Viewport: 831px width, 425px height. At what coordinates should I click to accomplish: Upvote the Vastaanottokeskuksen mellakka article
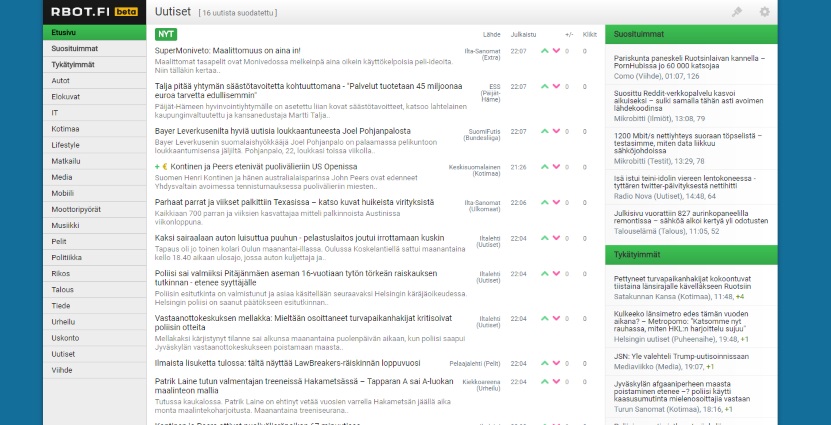pos(545,318)
